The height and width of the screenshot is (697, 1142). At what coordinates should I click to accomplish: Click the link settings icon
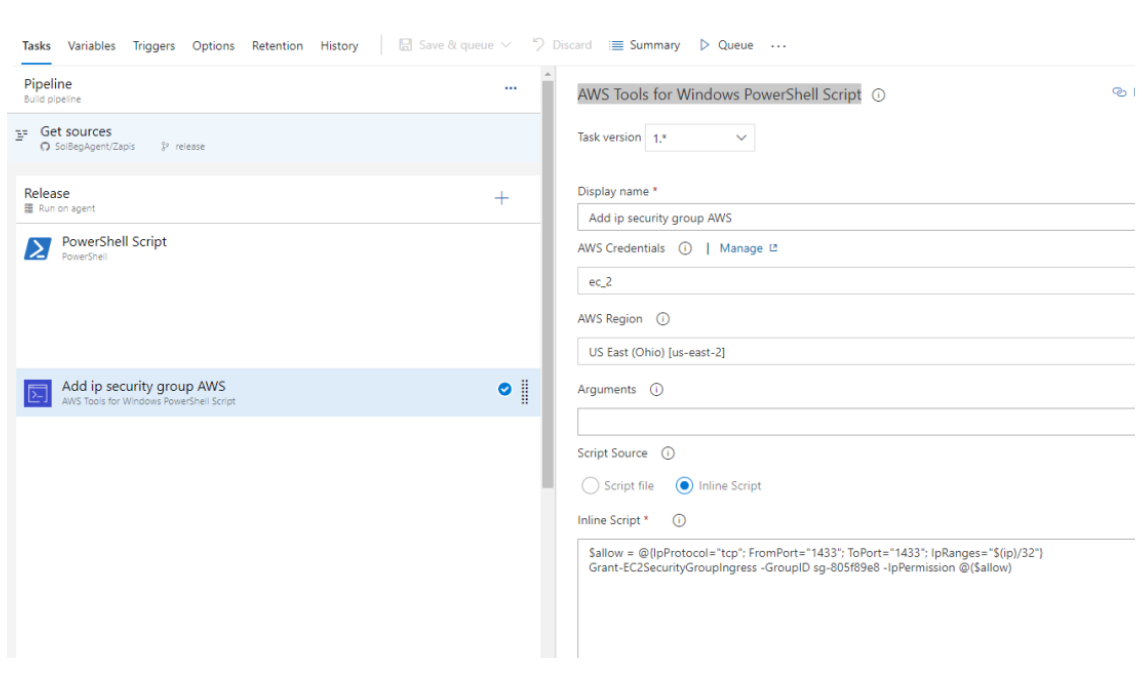click(x=1119, y=92)
